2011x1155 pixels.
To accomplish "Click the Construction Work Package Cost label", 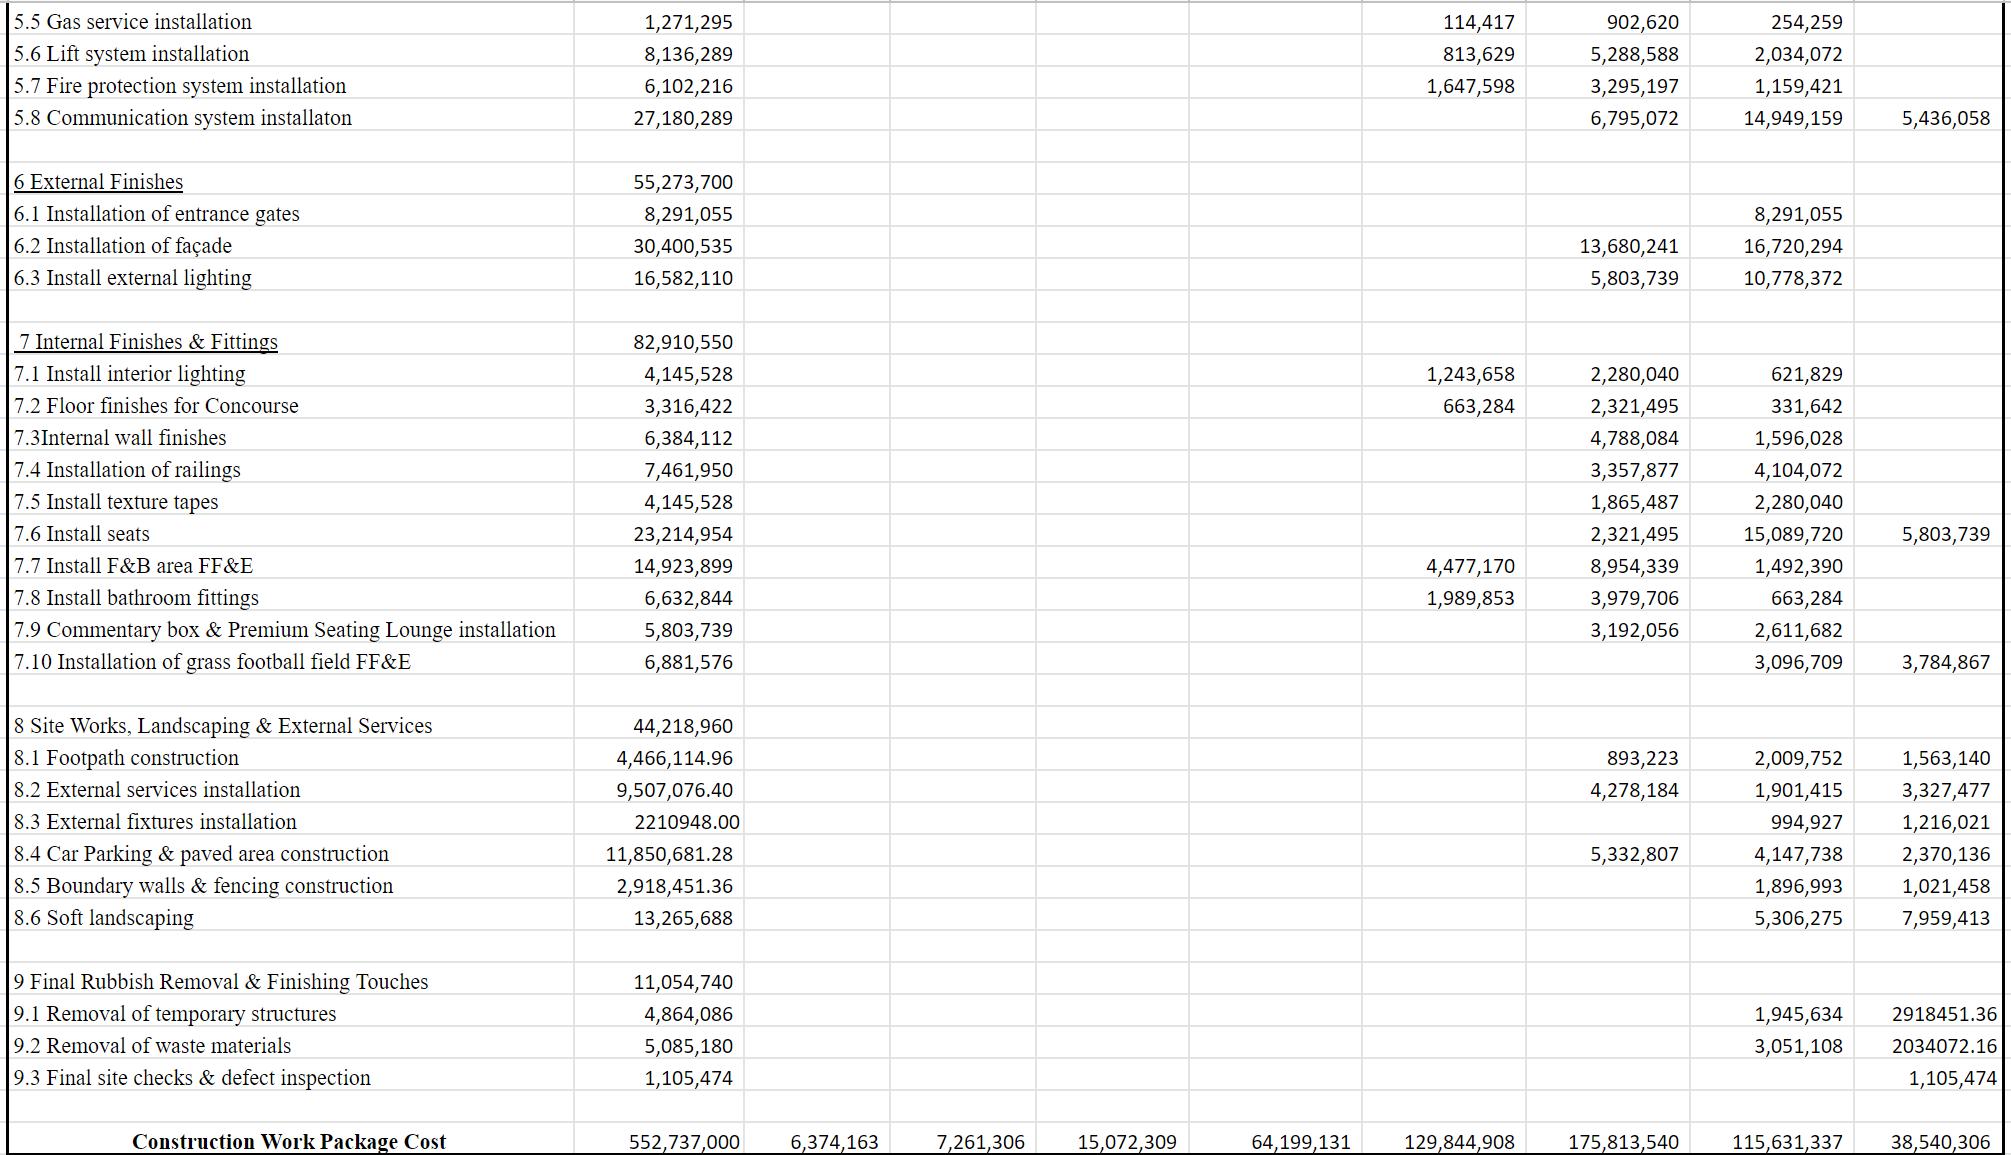I will click(289, 1141).
